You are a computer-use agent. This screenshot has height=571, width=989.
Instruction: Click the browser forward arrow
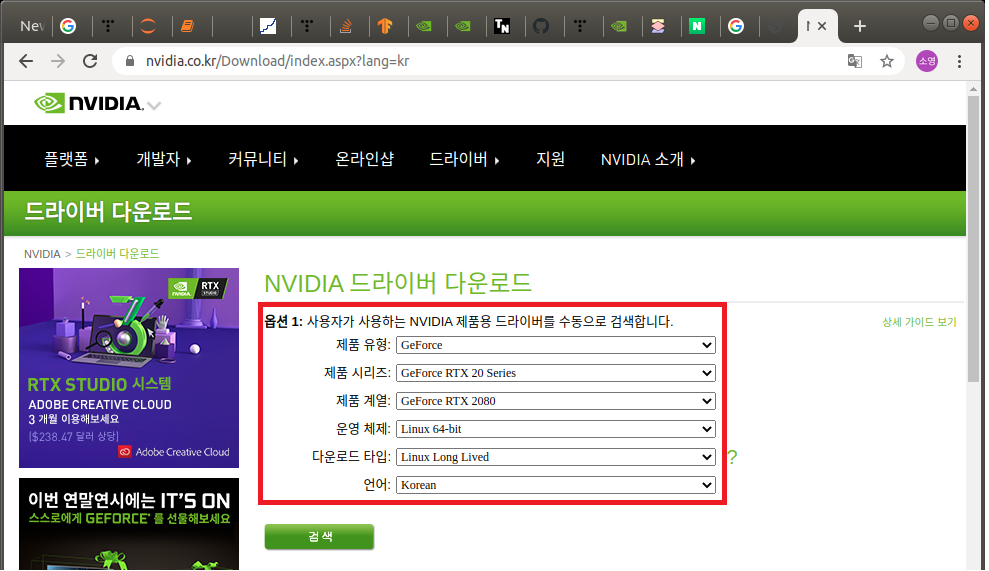click(58, 61)
